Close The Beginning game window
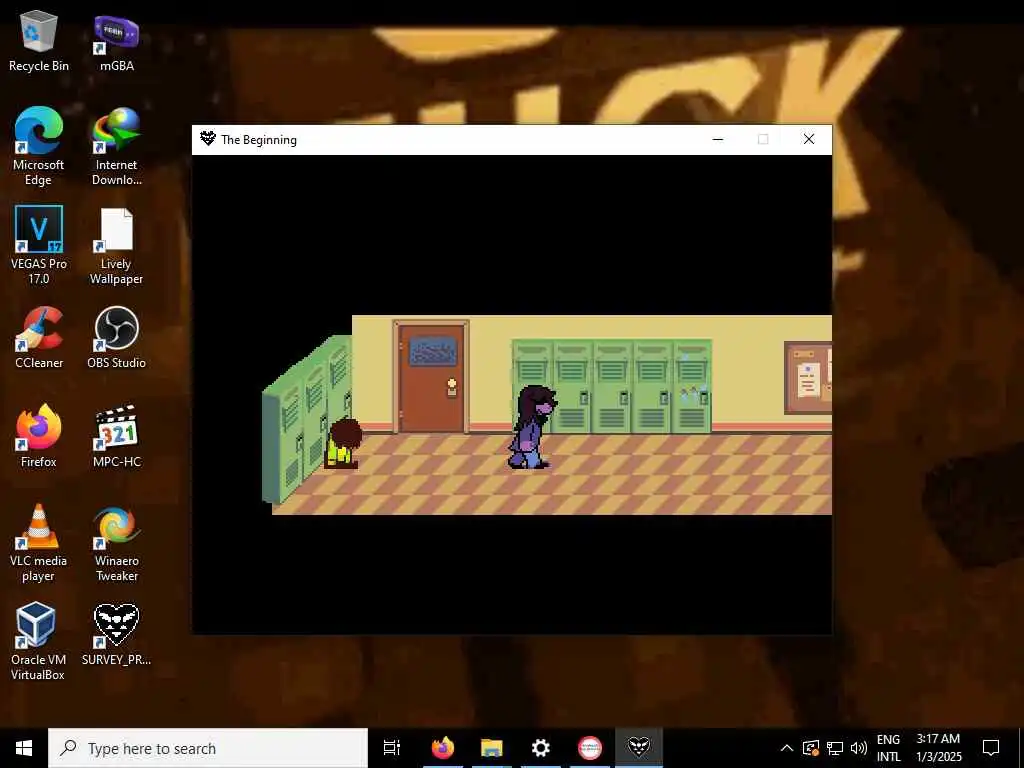 pyautogui.click(x=808, y=139)
